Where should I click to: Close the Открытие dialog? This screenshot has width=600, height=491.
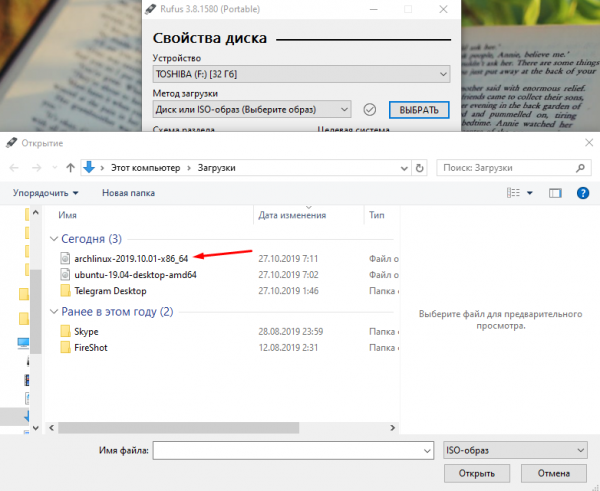589,143
